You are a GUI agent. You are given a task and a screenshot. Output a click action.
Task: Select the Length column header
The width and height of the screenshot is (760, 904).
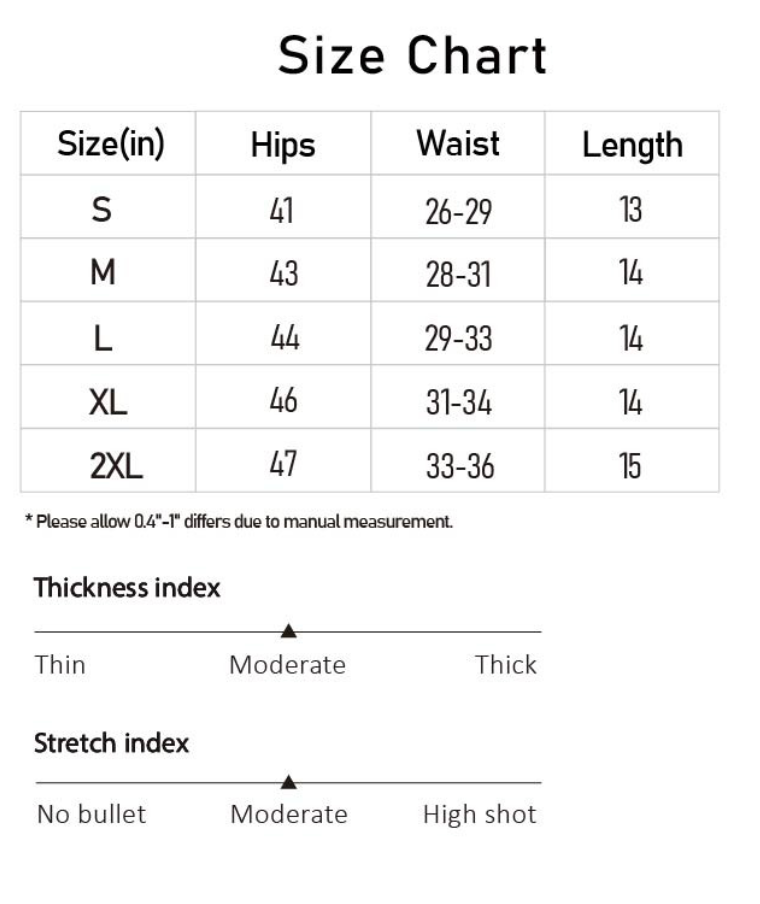point(632,145)
